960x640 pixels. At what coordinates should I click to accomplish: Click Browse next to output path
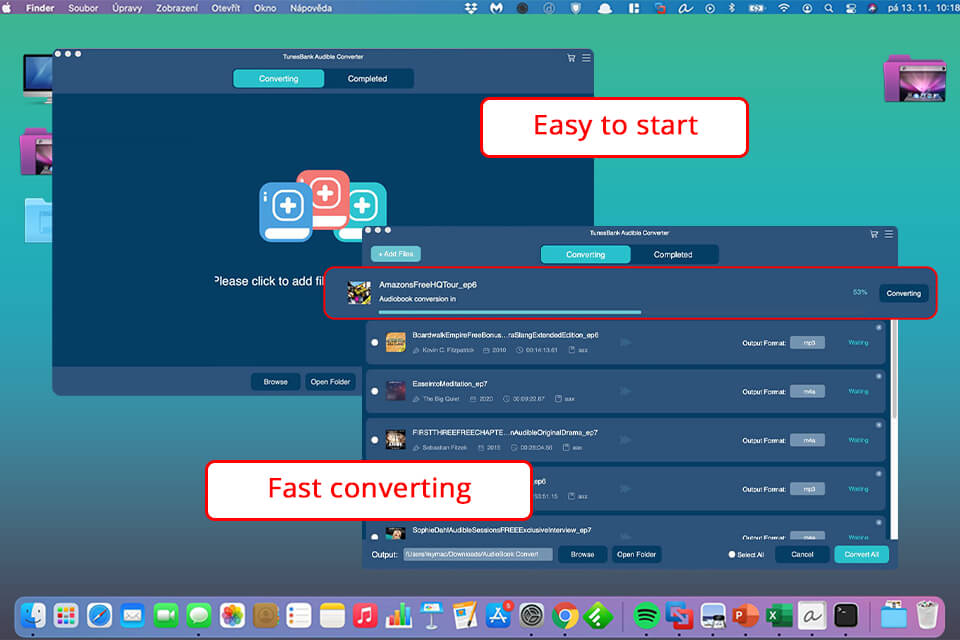tap(582, 554)
